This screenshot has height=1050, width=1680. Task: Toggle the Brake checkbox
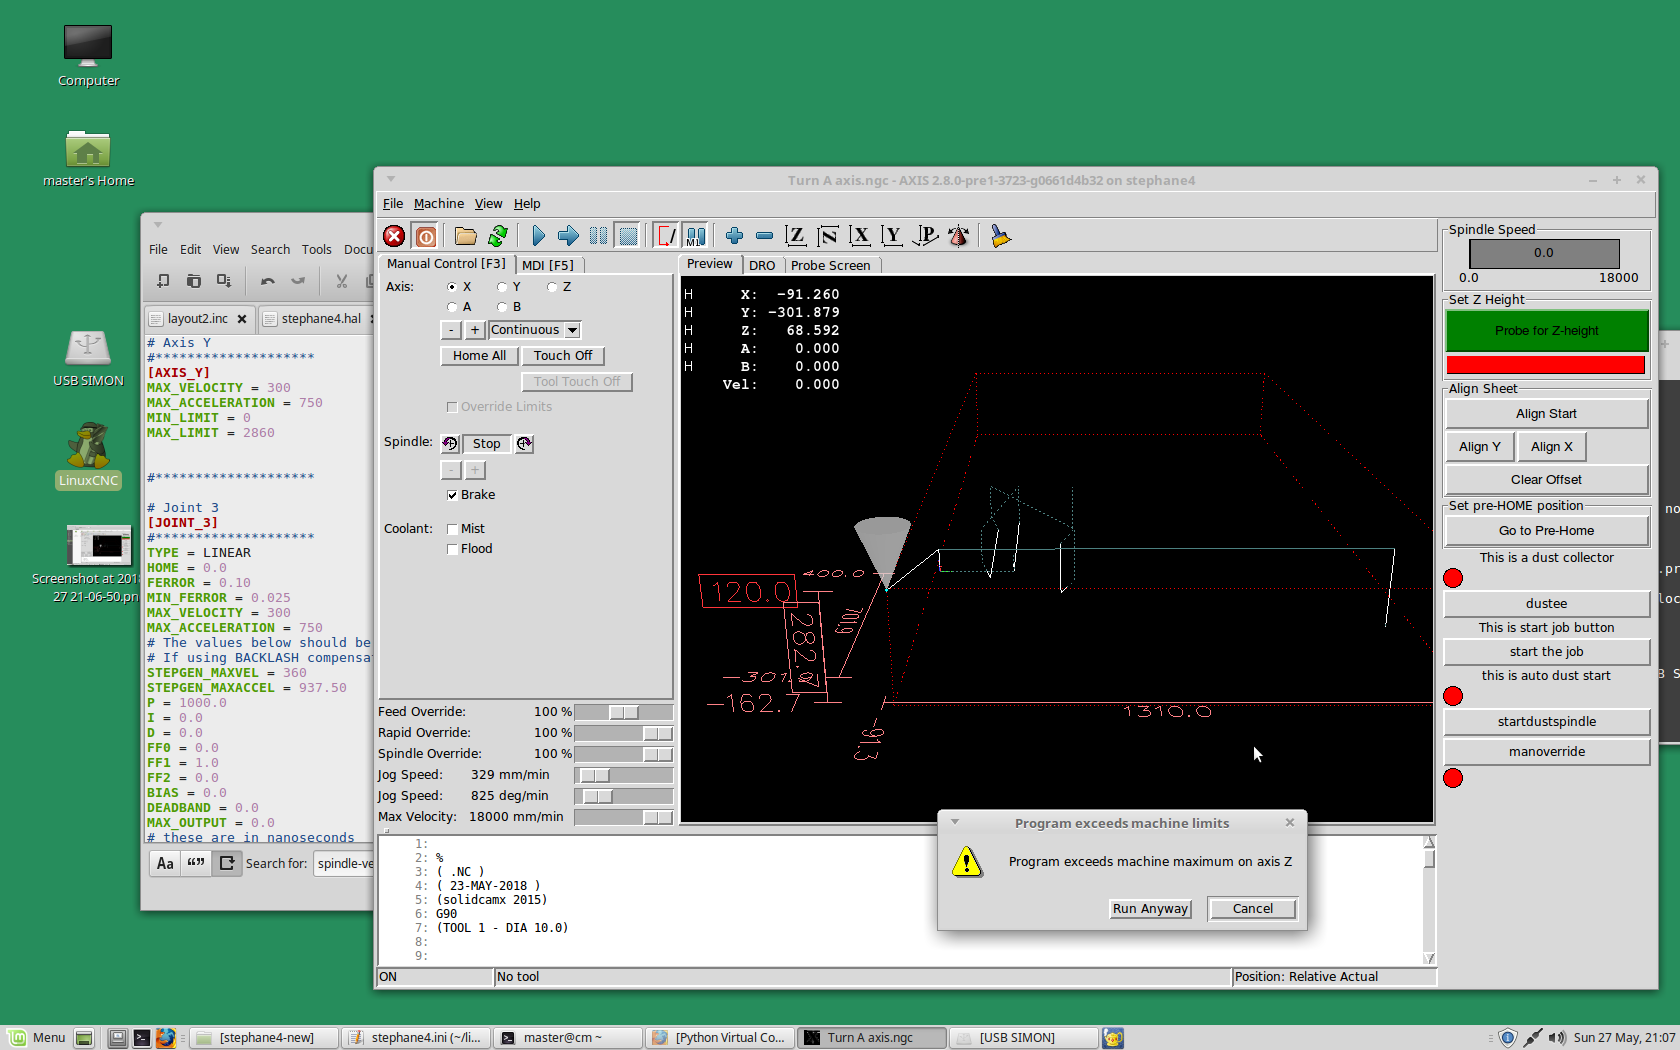click(452, 495)
